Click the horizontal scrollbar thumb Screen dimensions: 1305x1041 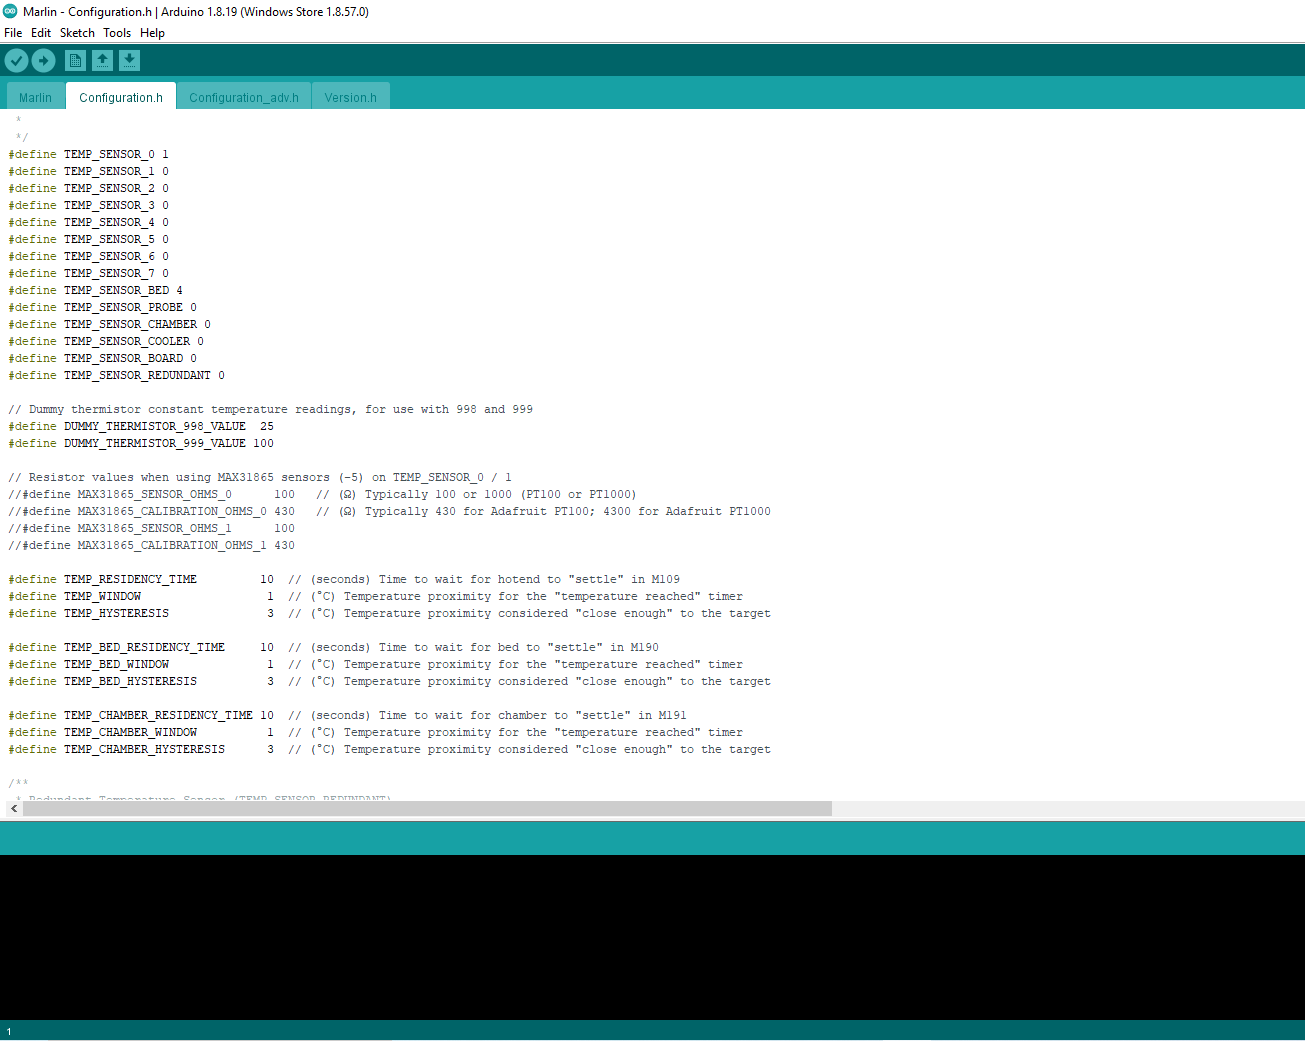point(427,808)
